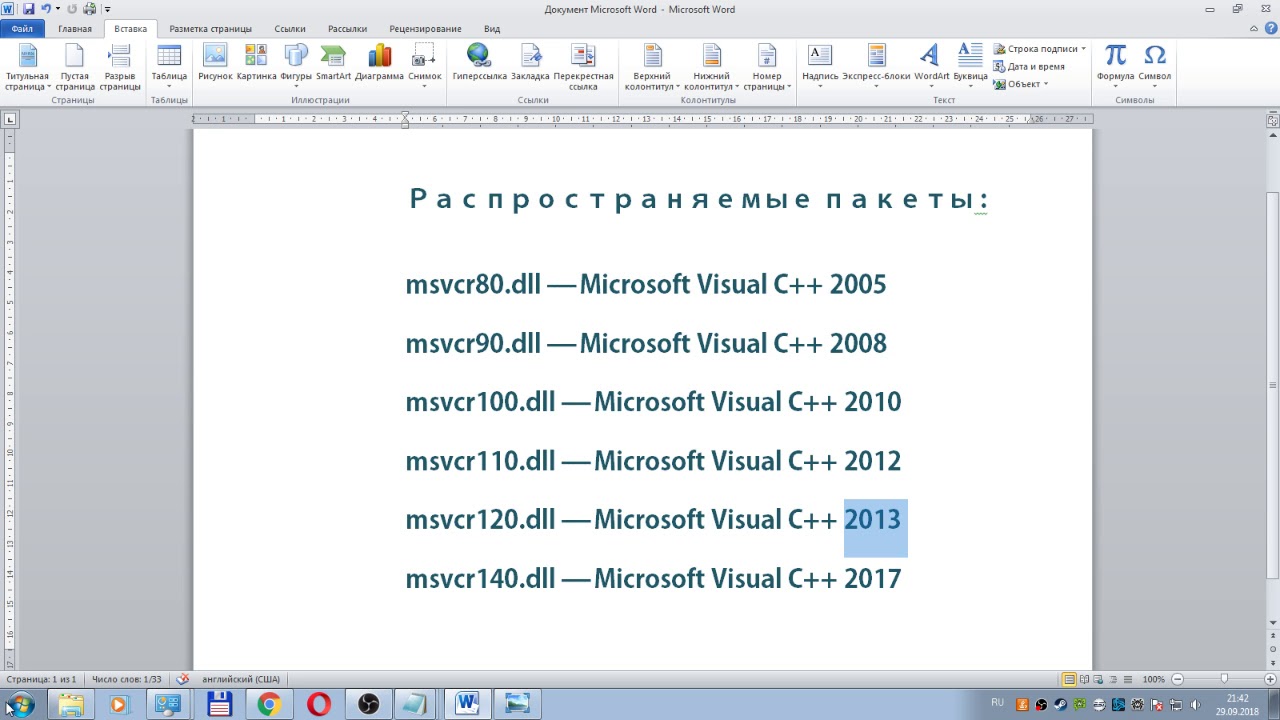Insert Дата и время

pyautogui.click(x=1029, y=67)
